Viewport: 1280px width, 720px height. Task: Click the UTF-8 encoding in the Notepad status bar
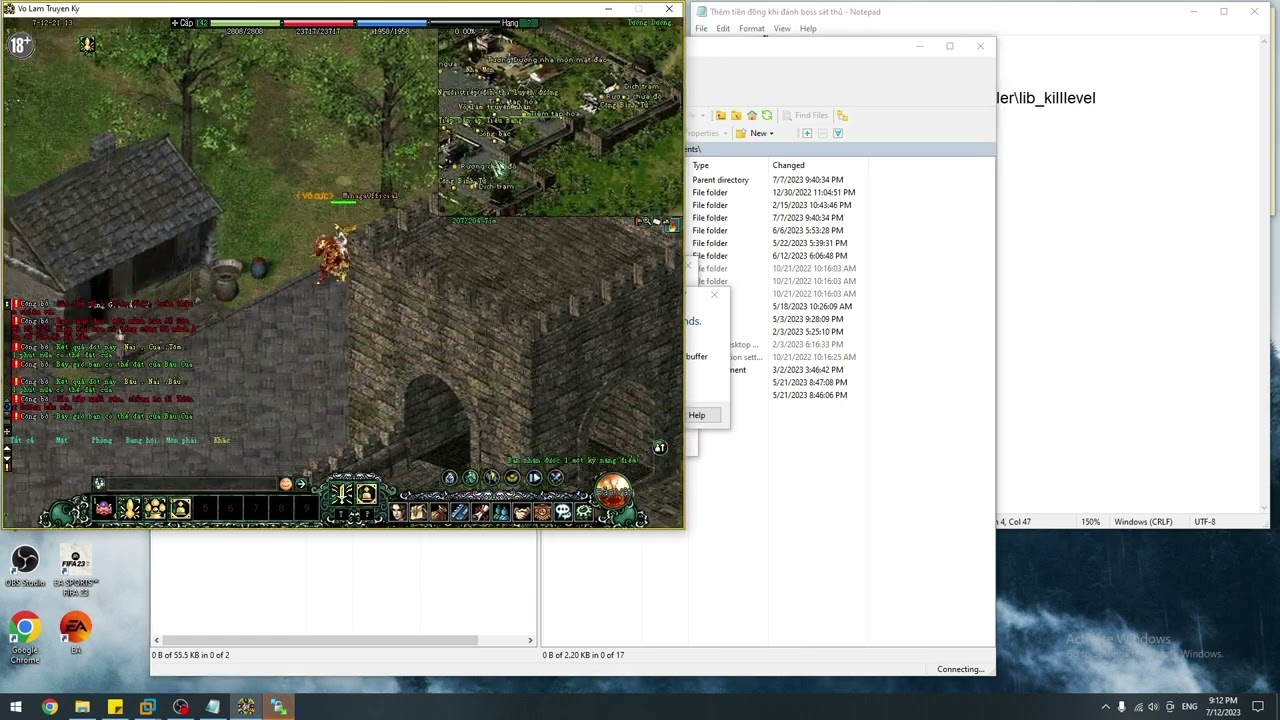coord(1205,521)
